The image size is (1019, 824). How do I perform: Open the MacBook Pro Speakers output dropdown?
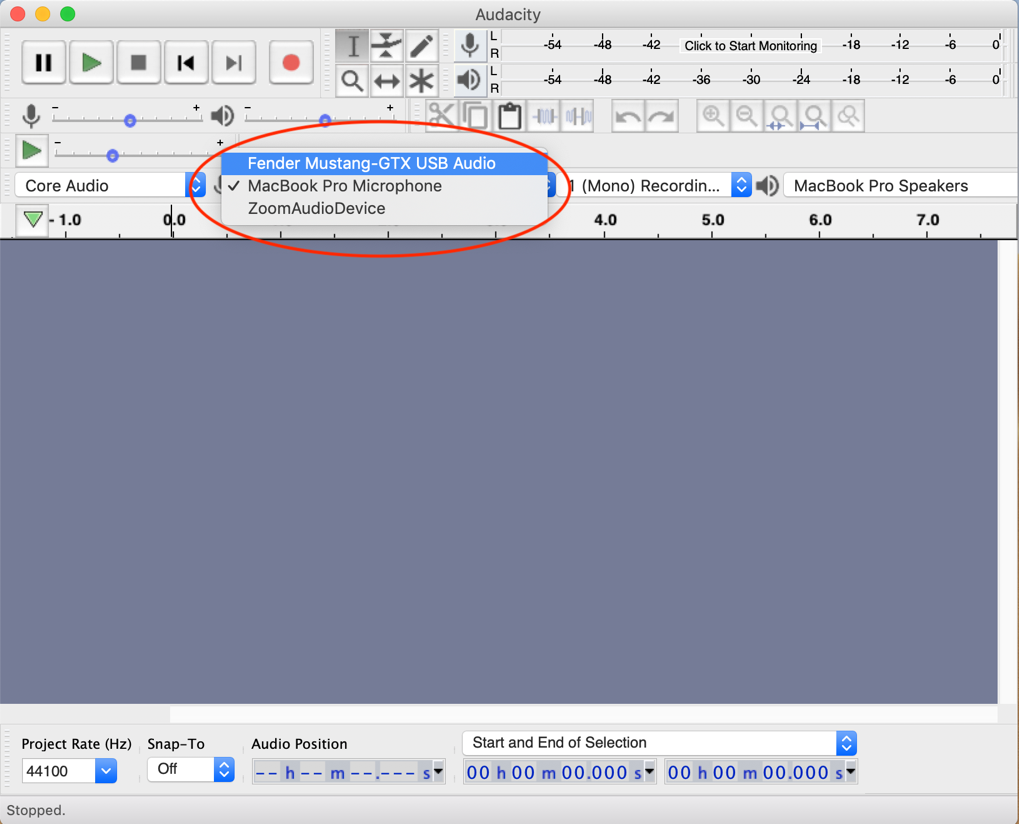[901, 186]
